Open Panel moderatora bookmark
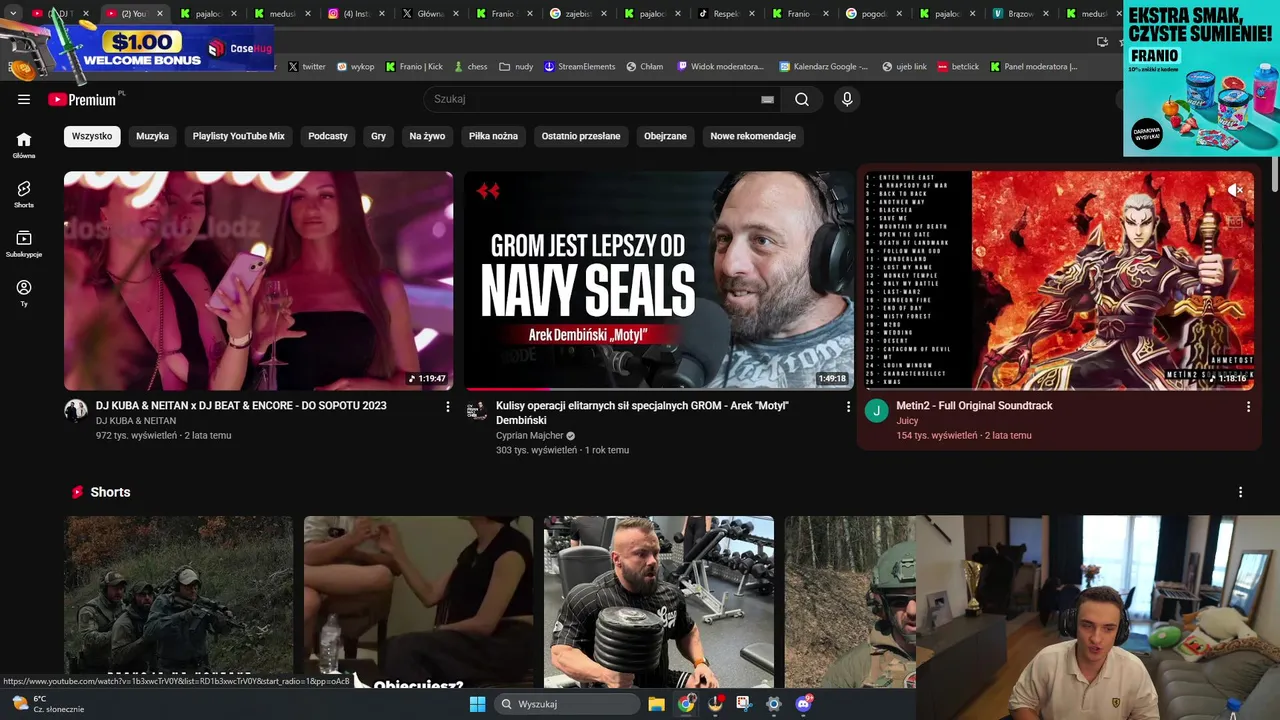This screenshot has height=720, width=1280. coord(1034,66)
